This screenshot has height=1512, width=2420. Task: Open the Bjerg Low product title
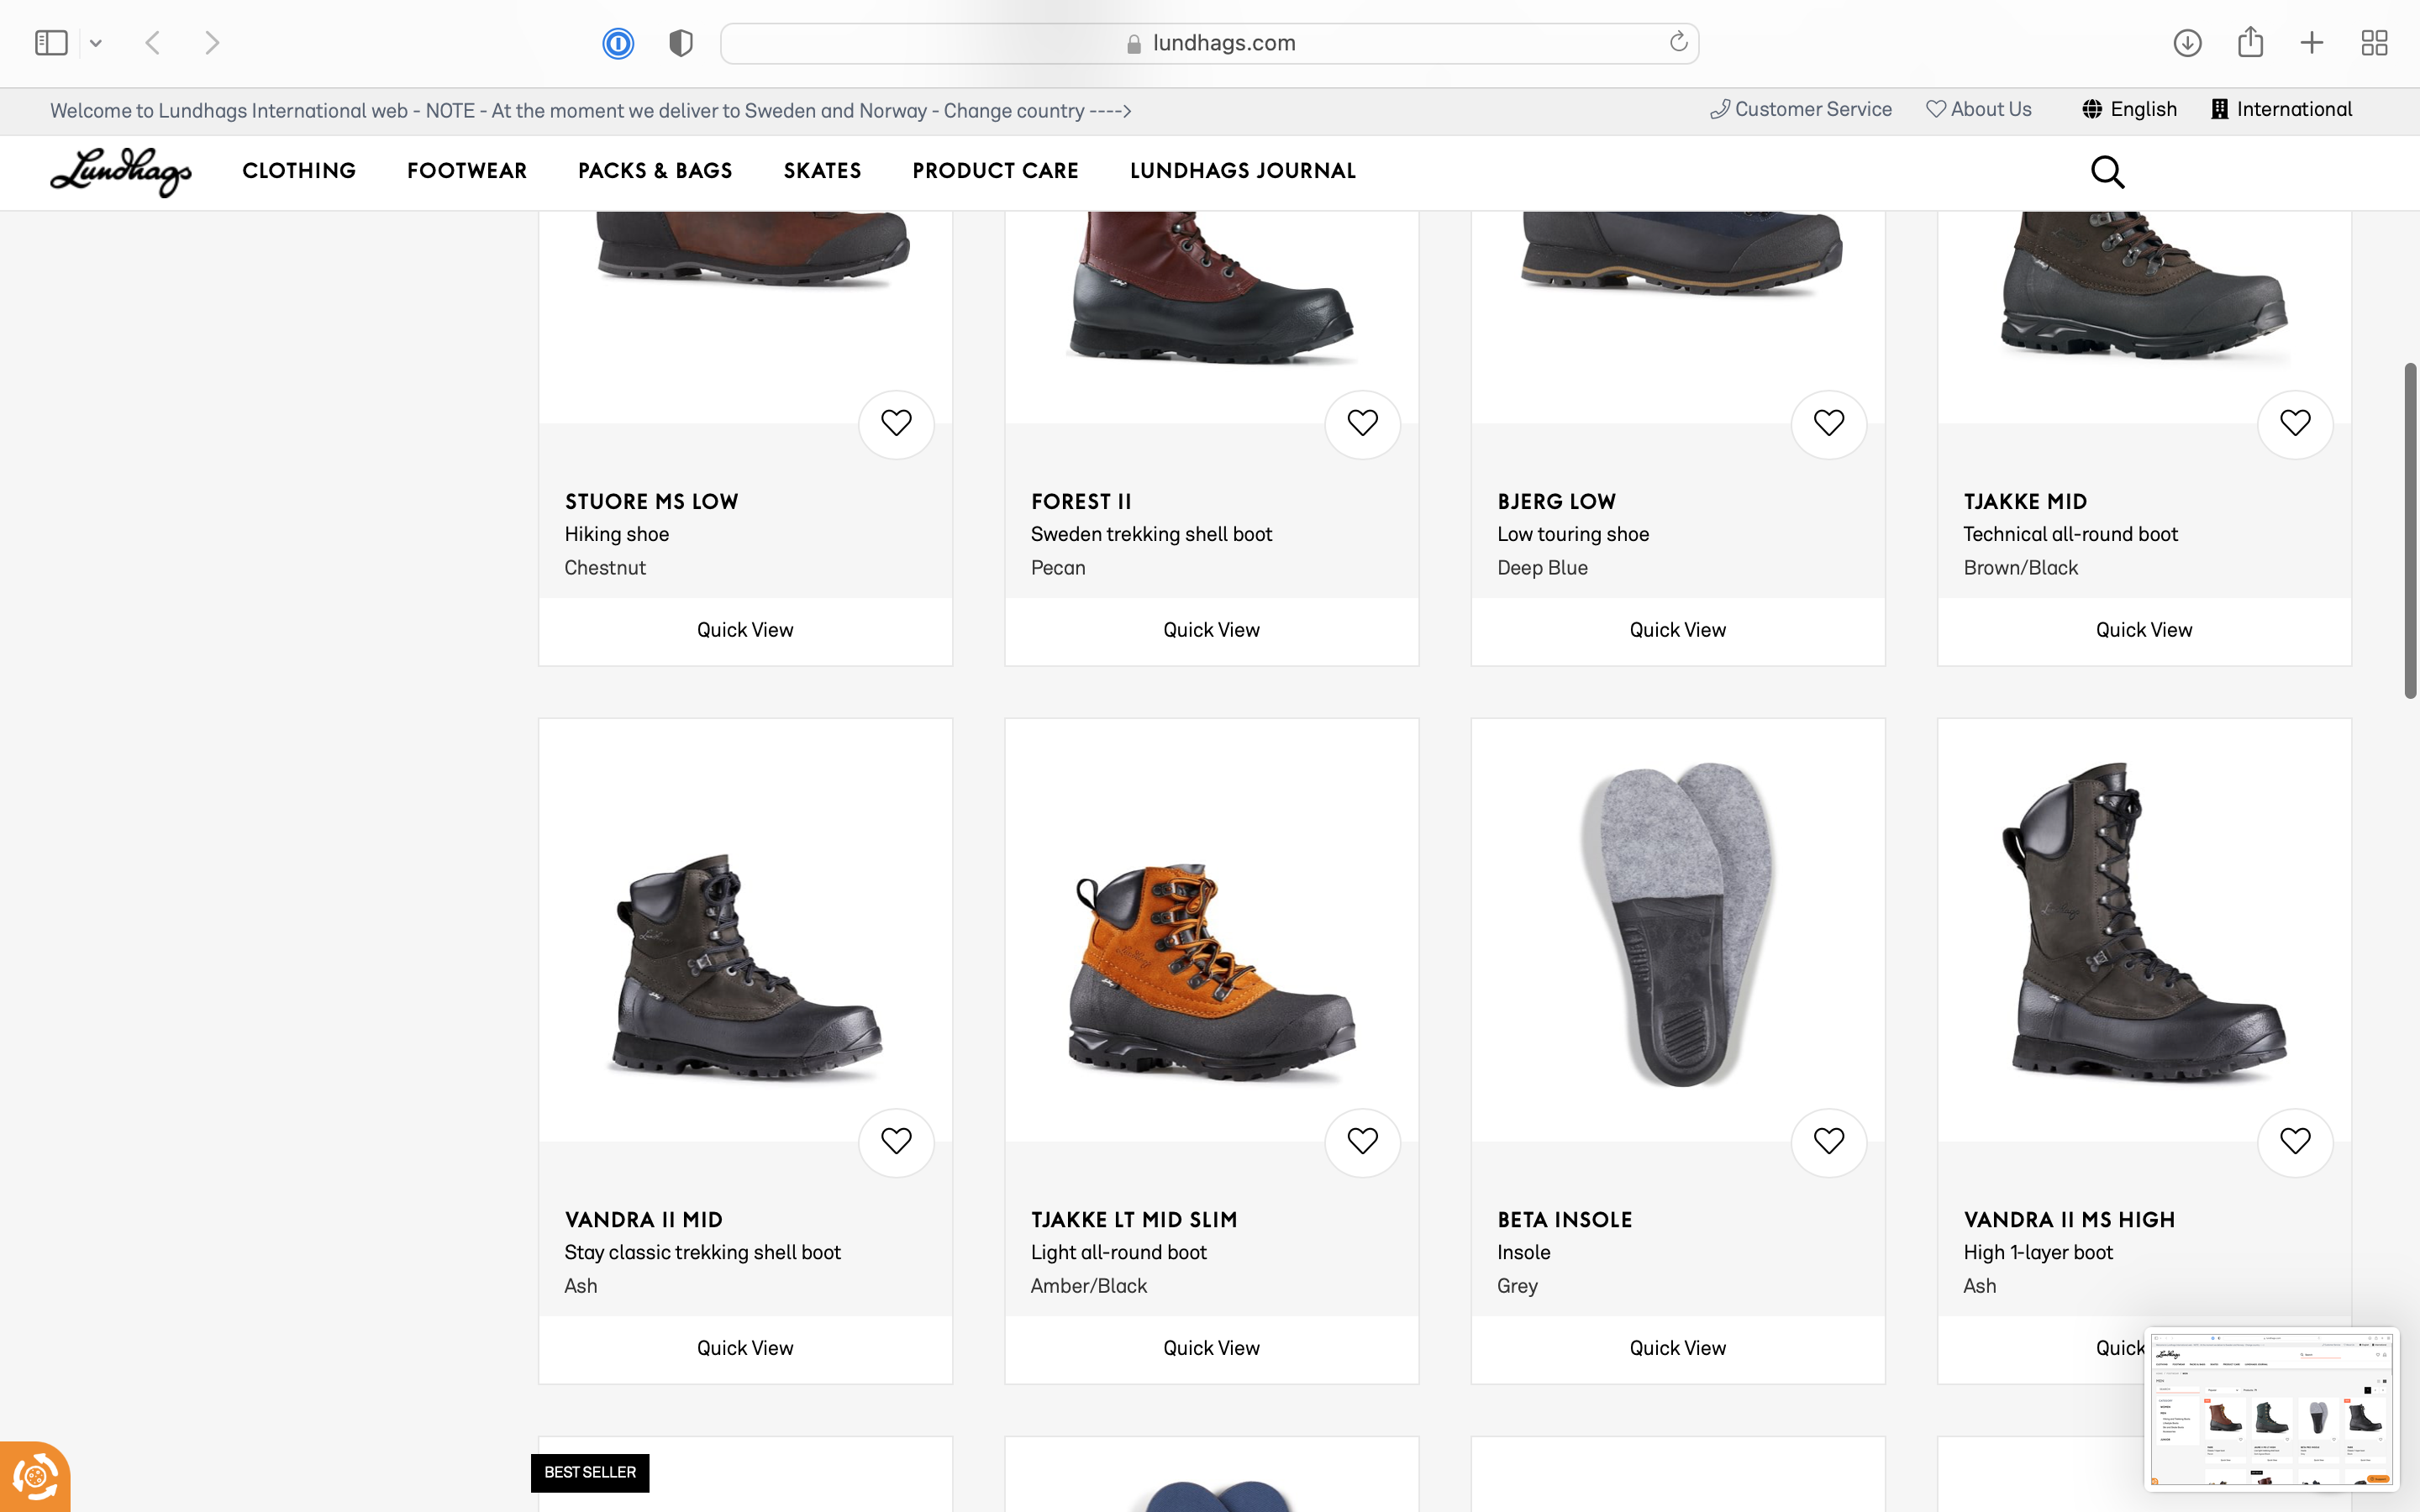1556,502
